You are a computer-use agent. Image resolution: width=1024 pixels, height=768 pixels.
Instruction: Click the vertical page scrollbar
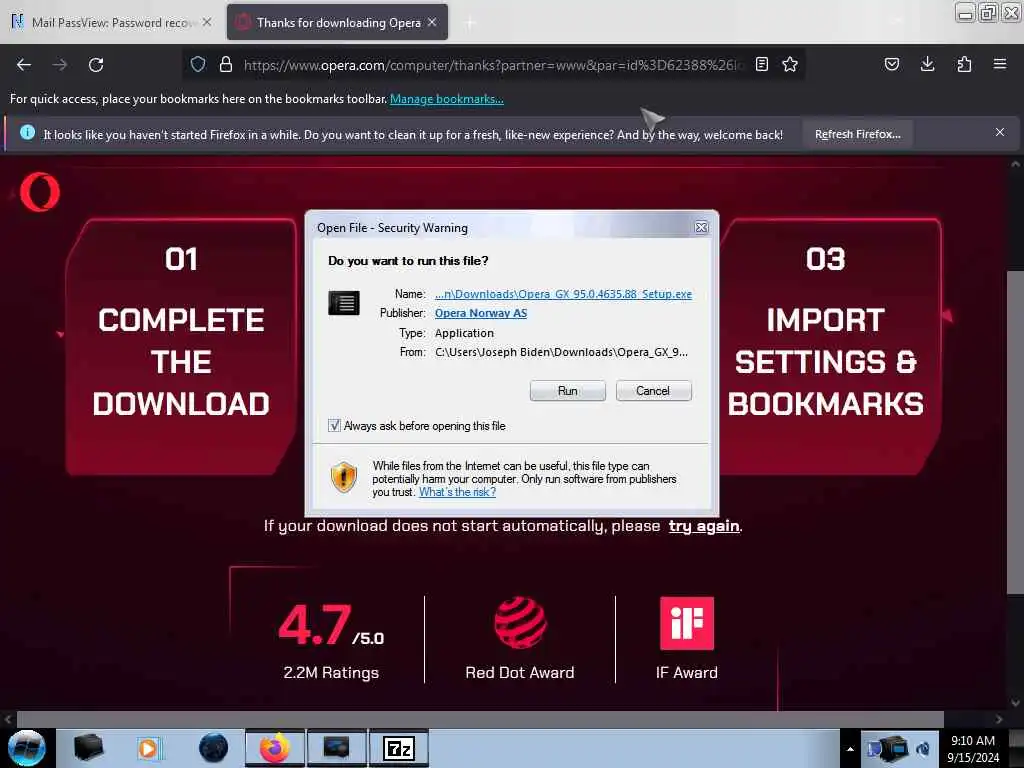point(1015,431)
